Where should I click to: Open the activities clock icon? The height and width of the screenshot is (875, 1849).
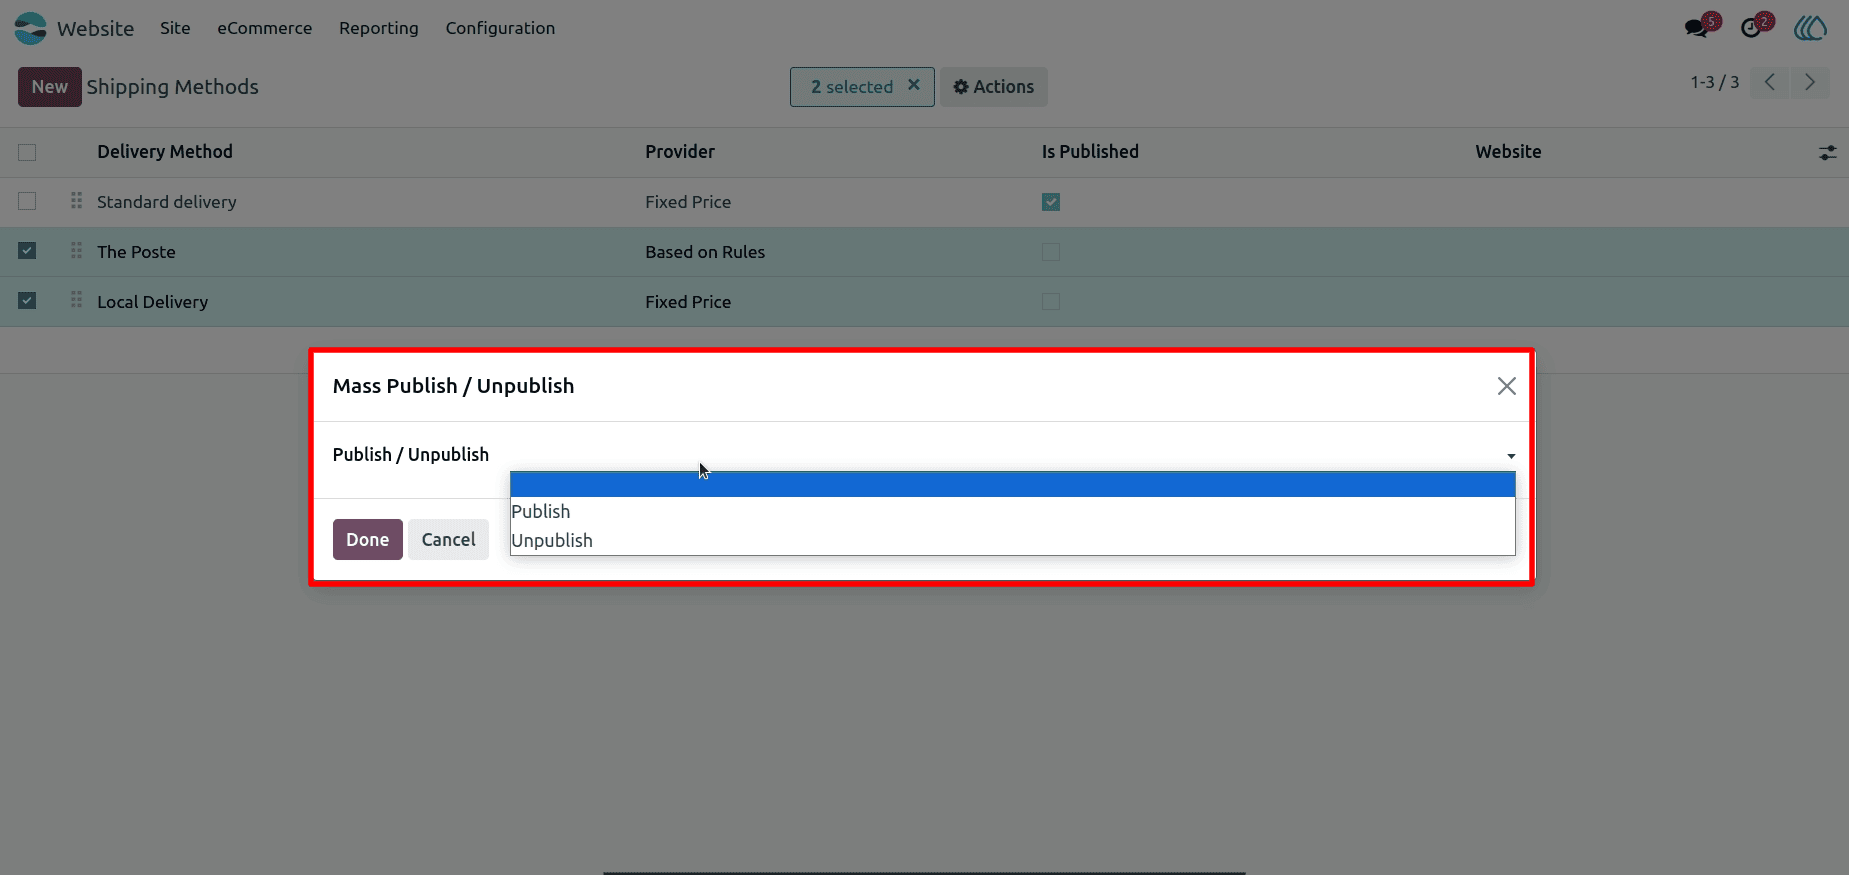tap(1751, 28)
